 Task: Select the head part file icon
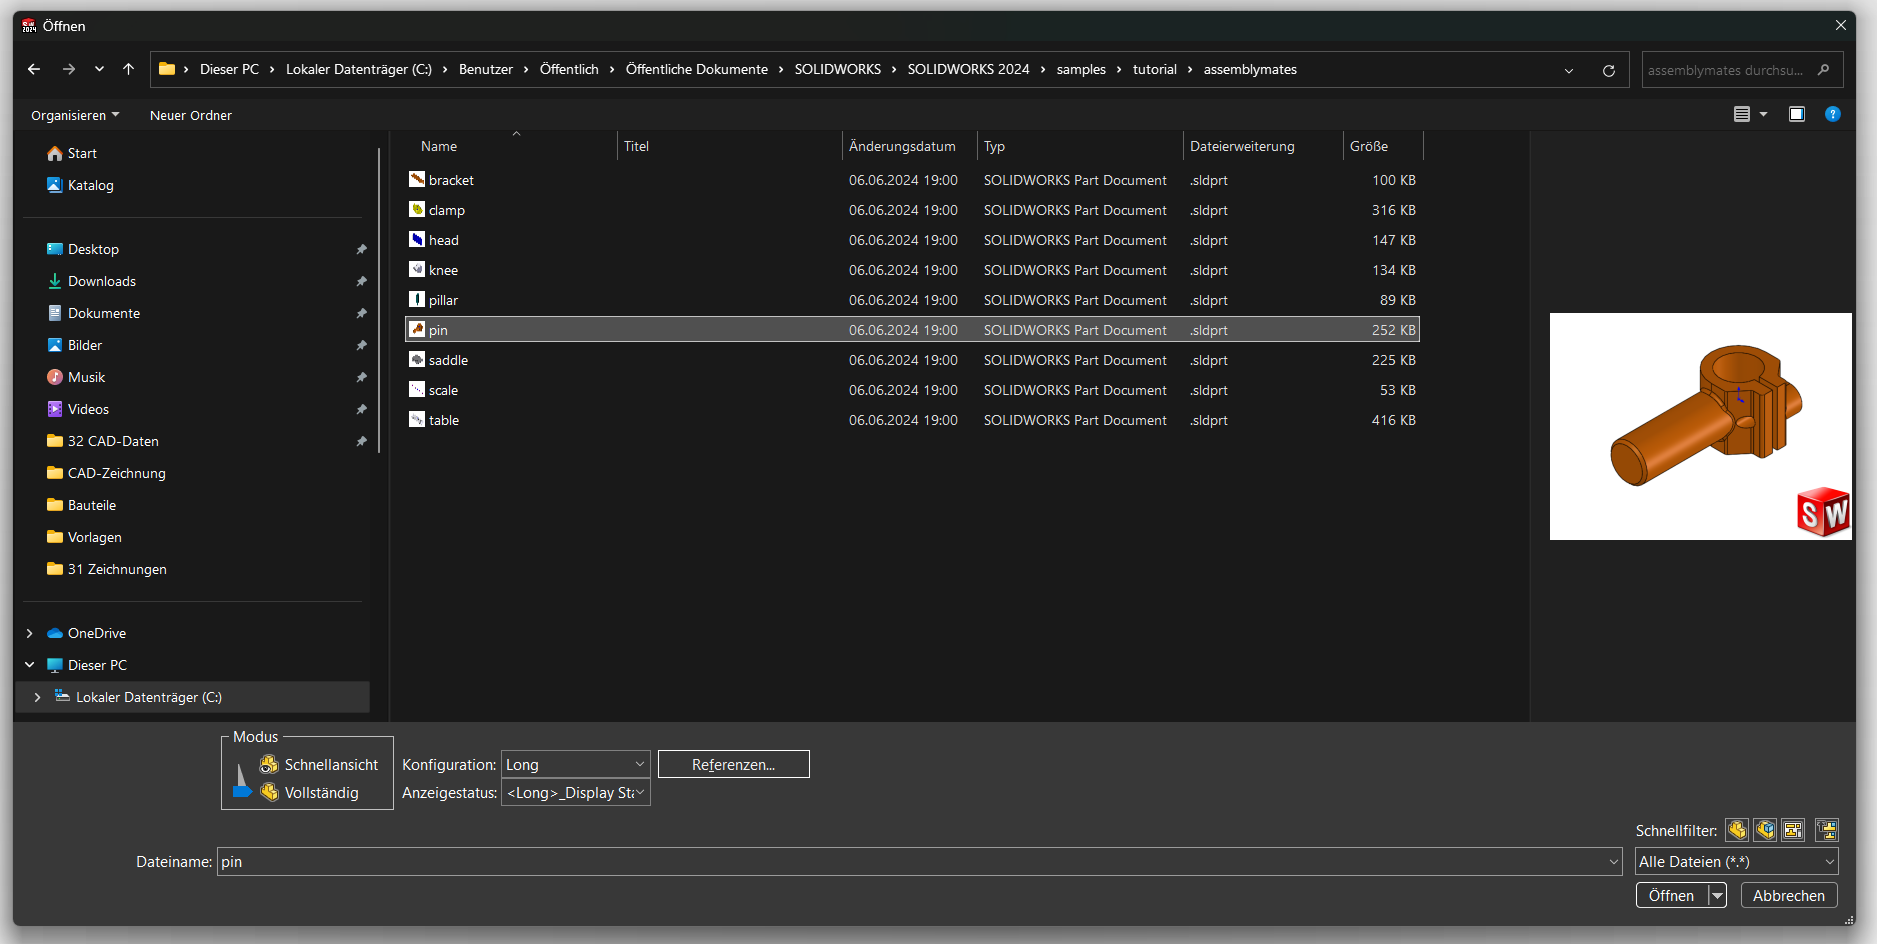pos(417,239)
